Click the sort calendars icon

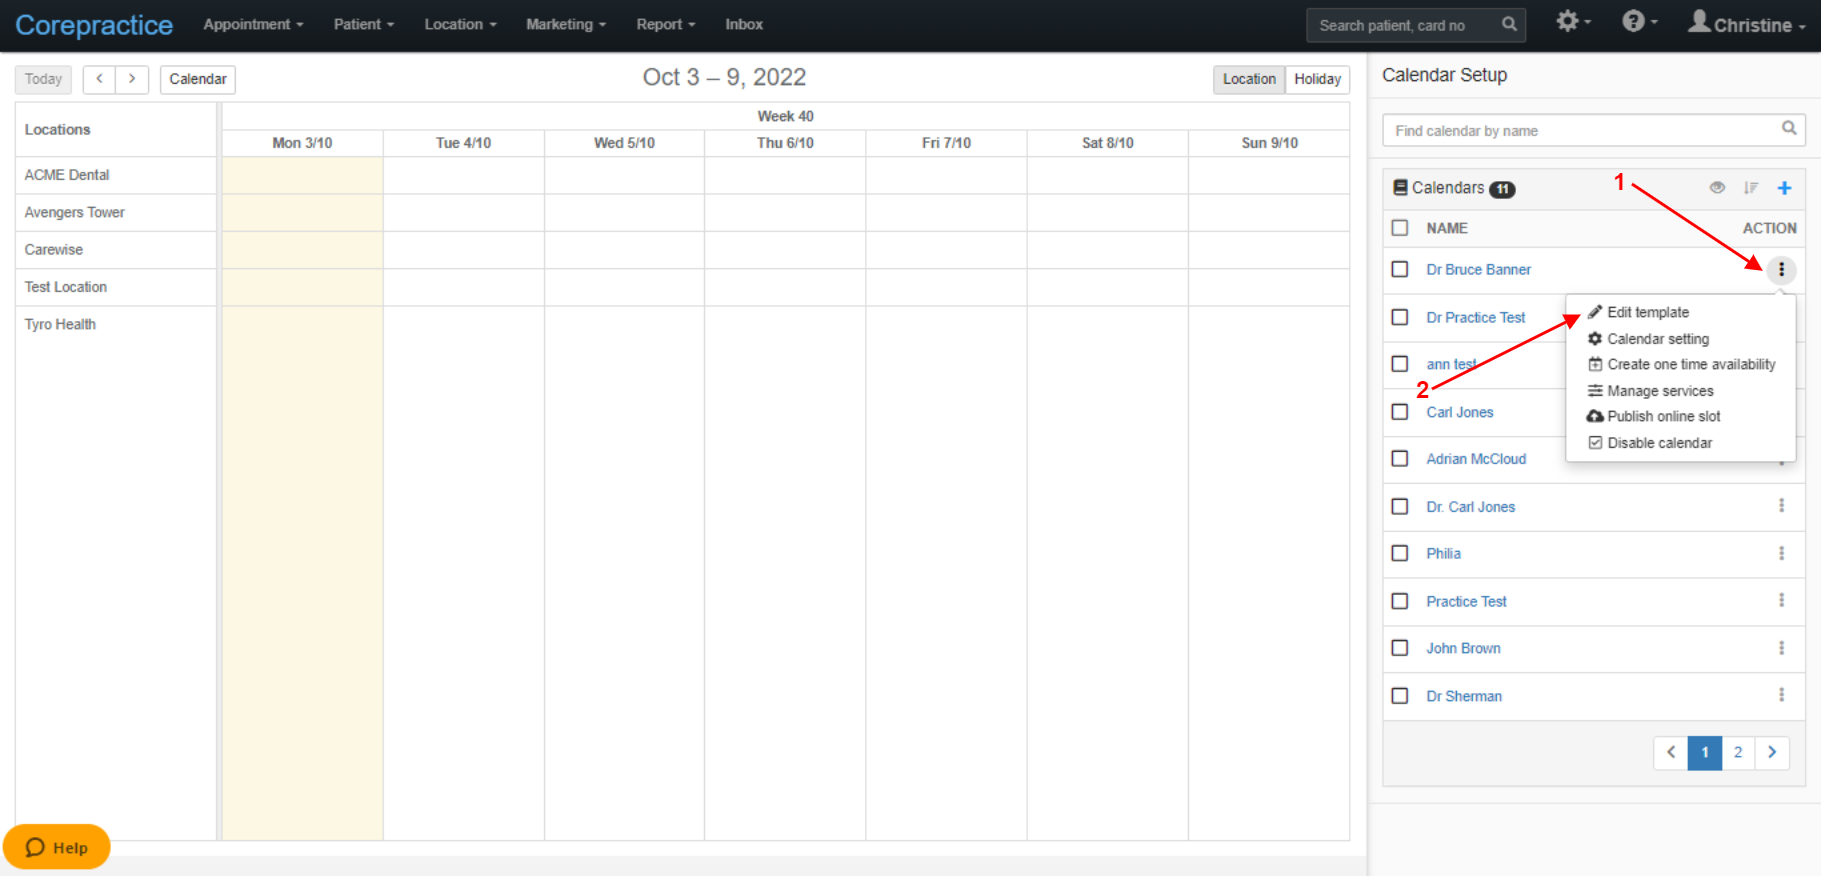[1750, 188]
